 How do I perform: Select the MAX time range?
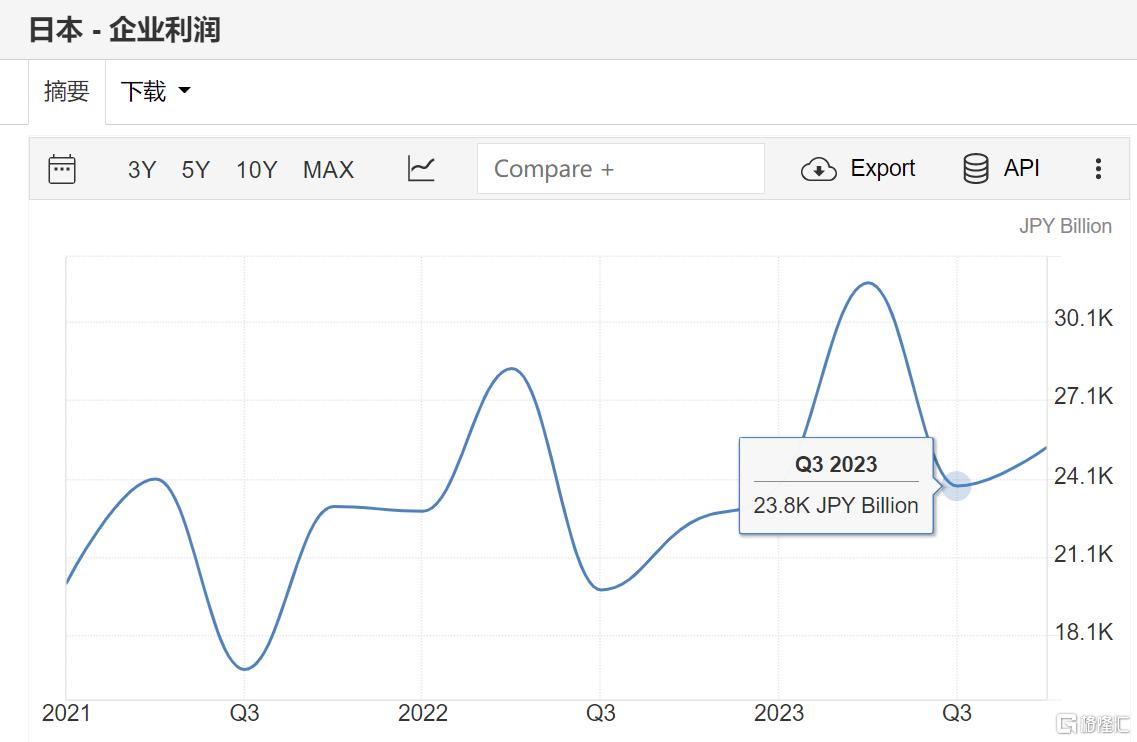click(328, 170)
